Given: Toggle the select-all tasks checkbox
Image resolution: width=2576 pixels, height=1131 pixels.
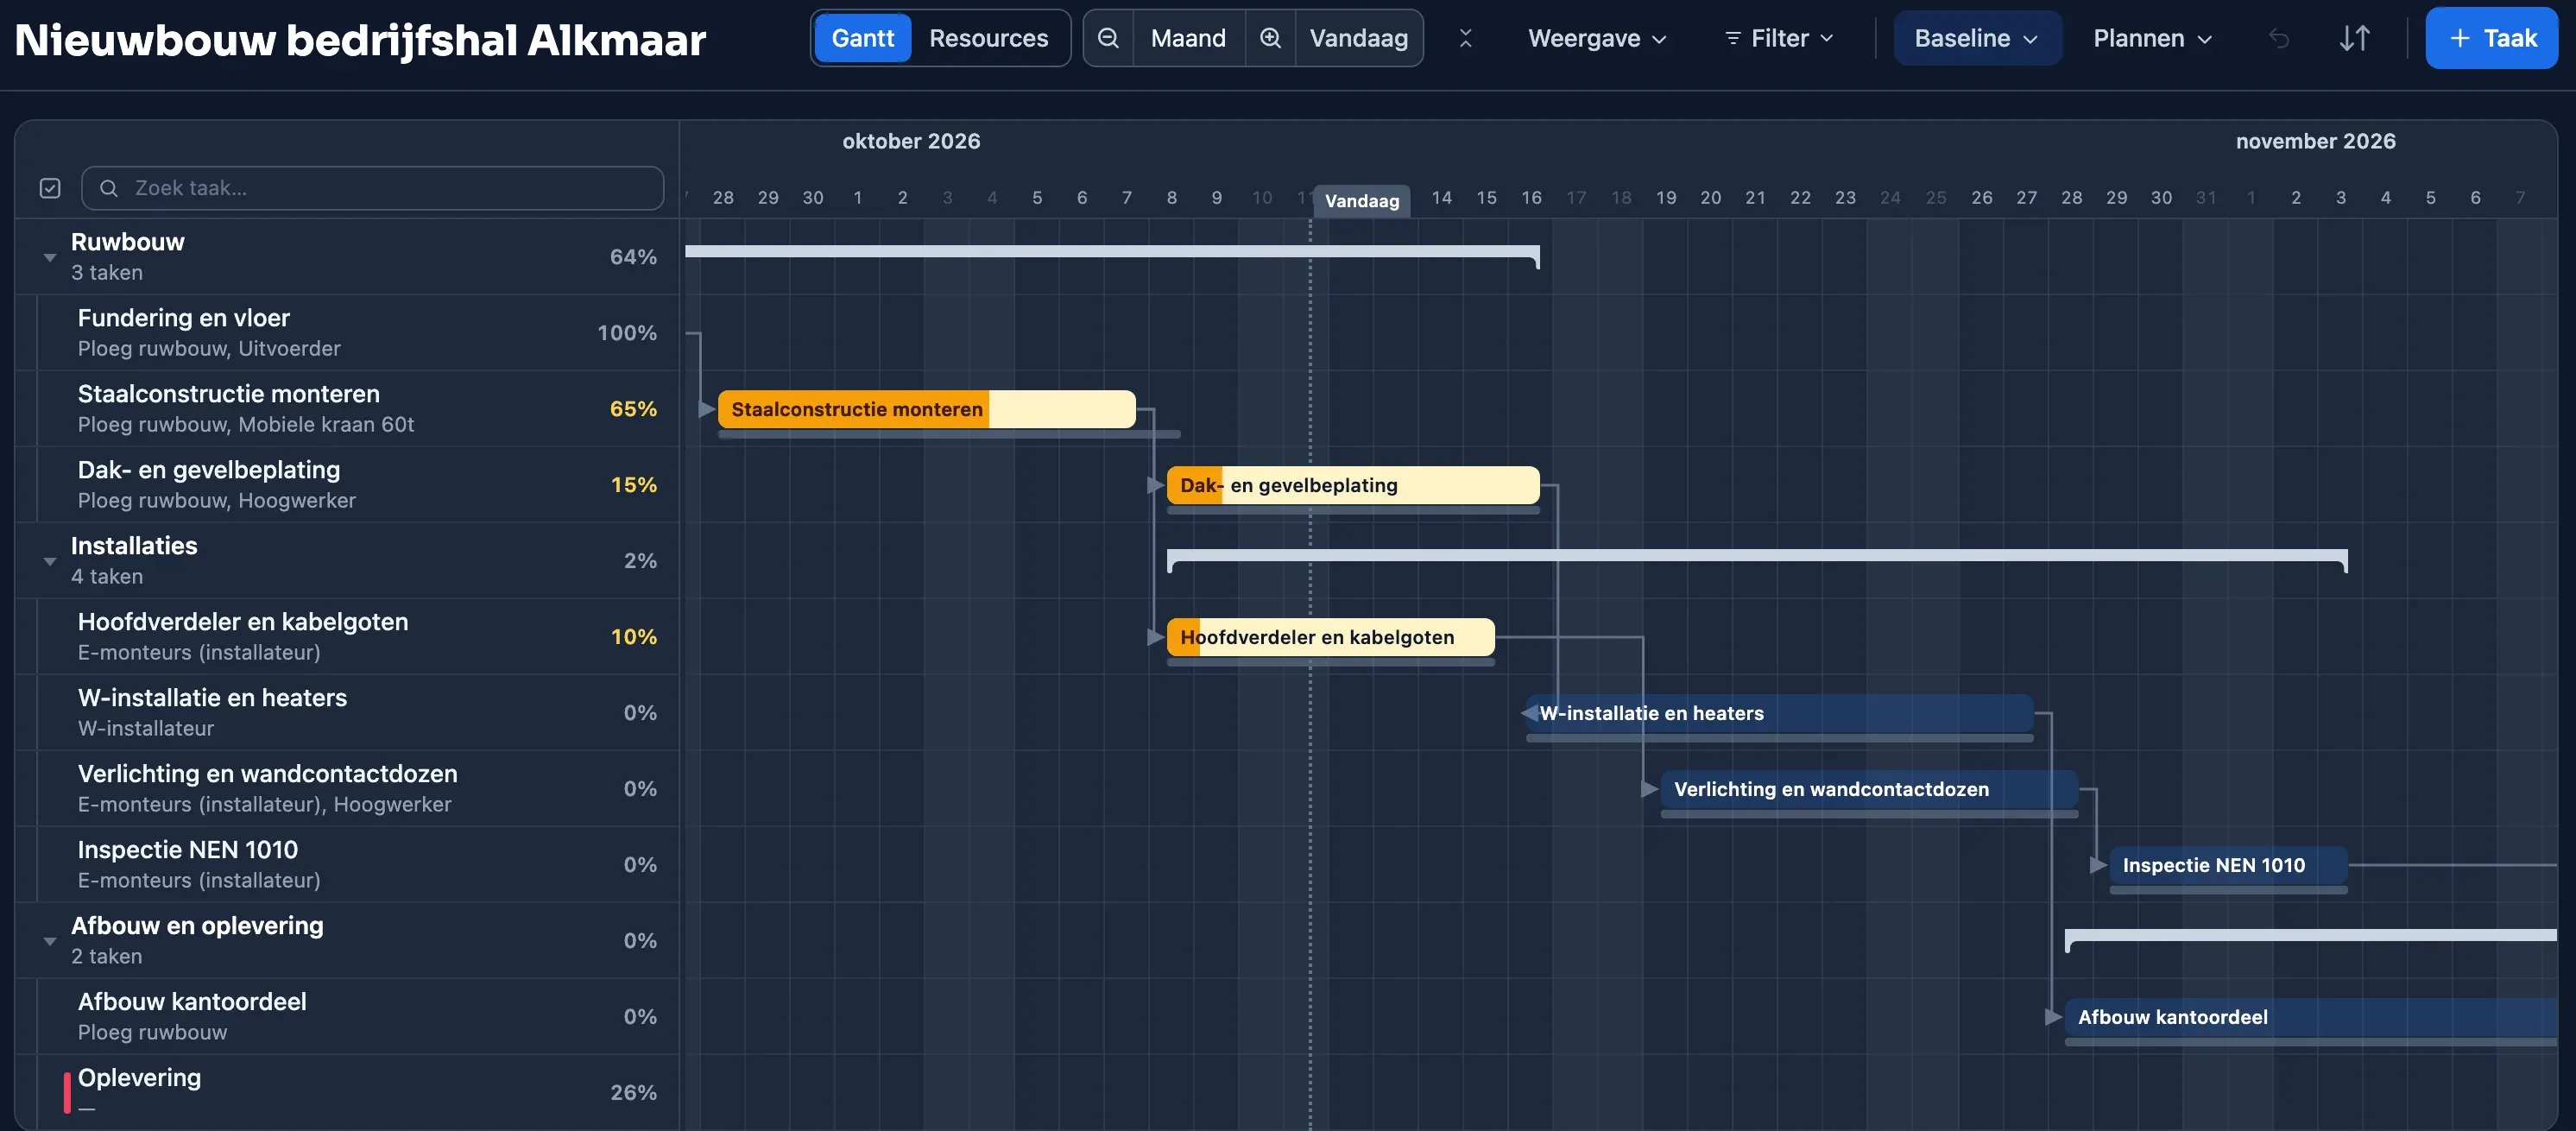Looking at the screenshot, I should pyautogui.click(x=50, y=188).
